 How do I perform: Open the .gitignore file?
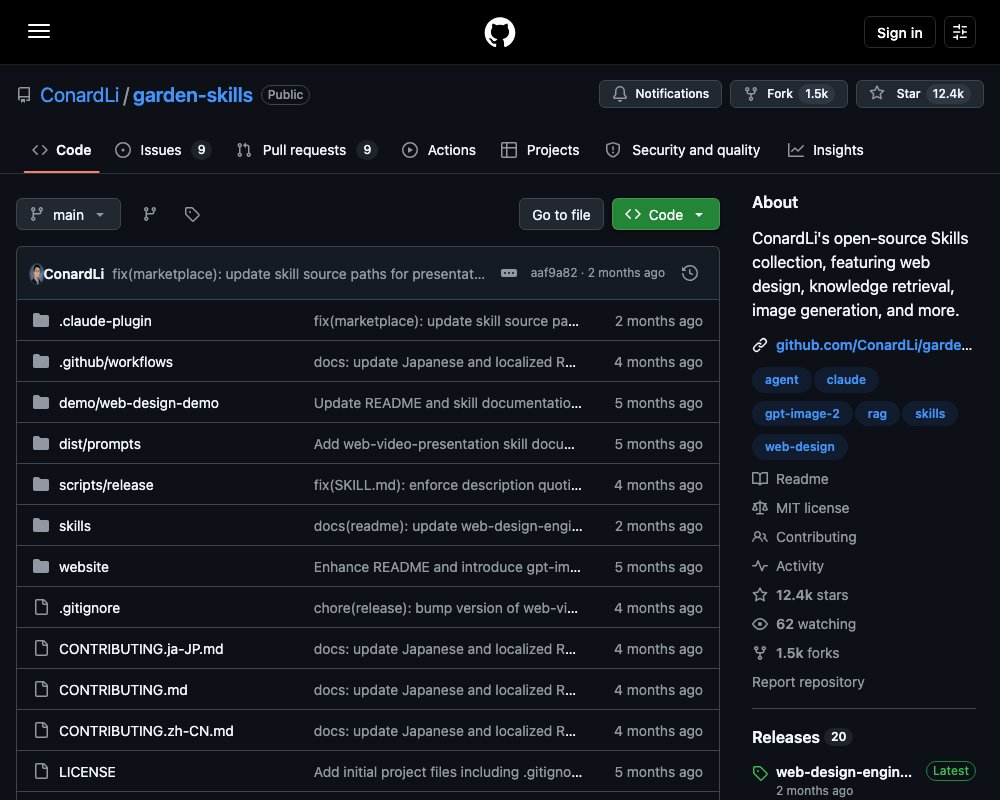pyautogui.click(x=89, y=608)
